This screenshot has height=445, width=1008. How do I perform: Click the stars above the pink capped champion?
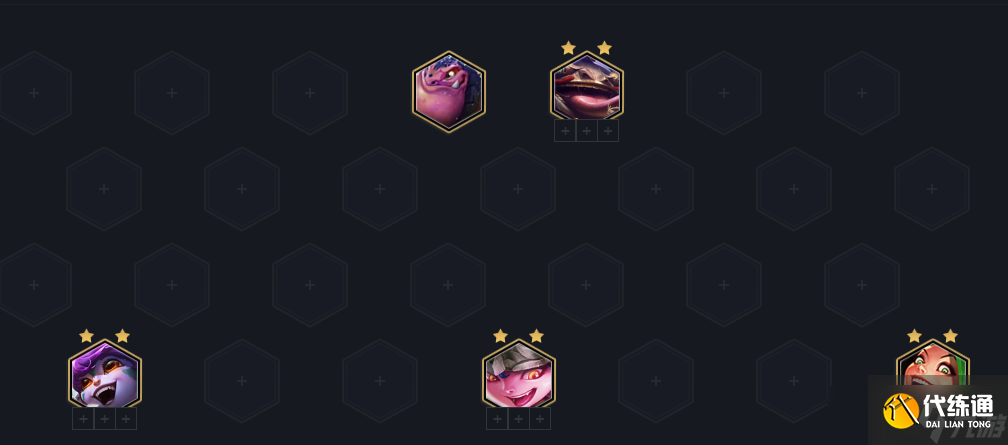(519, 336)
